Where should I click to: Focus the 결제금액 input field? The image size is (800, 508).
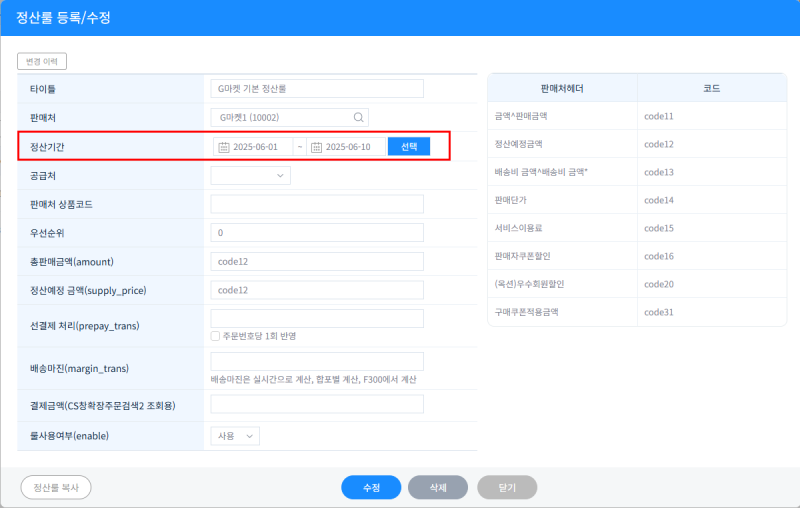tap(317, 404)
